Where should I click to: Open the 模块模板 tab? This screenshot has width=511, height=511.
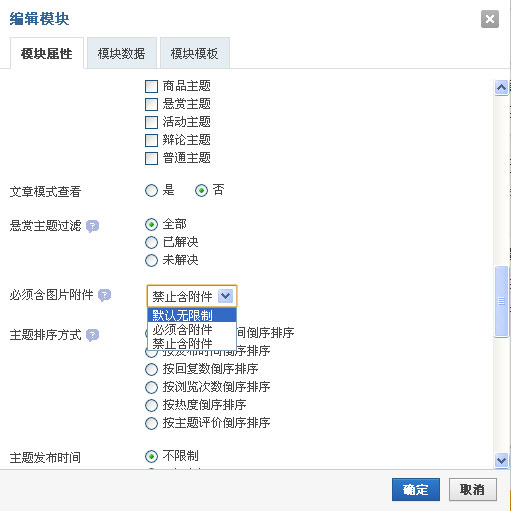point(195,53)
